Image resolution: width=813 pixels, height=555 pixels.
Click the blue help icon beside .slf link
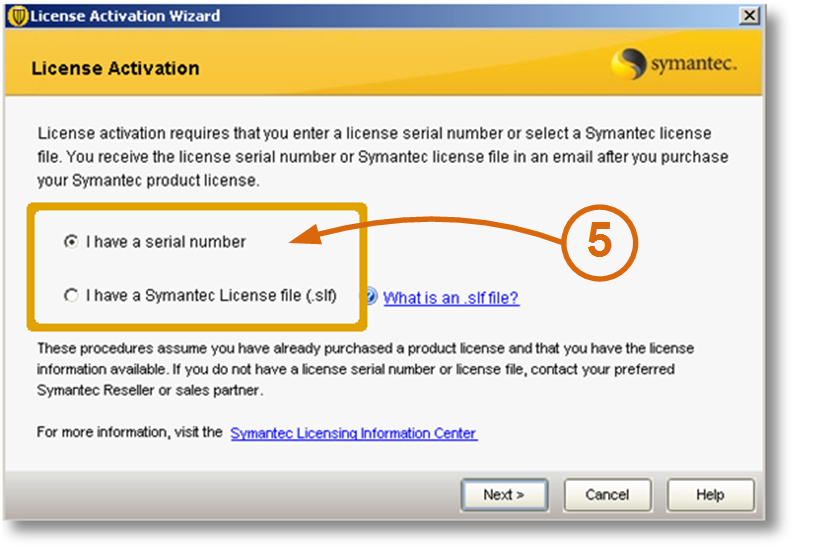(371, 296)
